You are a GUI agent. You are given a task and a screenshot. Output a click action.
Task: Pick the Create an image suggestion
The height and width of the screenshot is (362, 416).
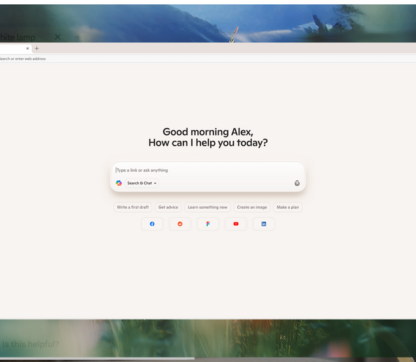coord(252,207)
